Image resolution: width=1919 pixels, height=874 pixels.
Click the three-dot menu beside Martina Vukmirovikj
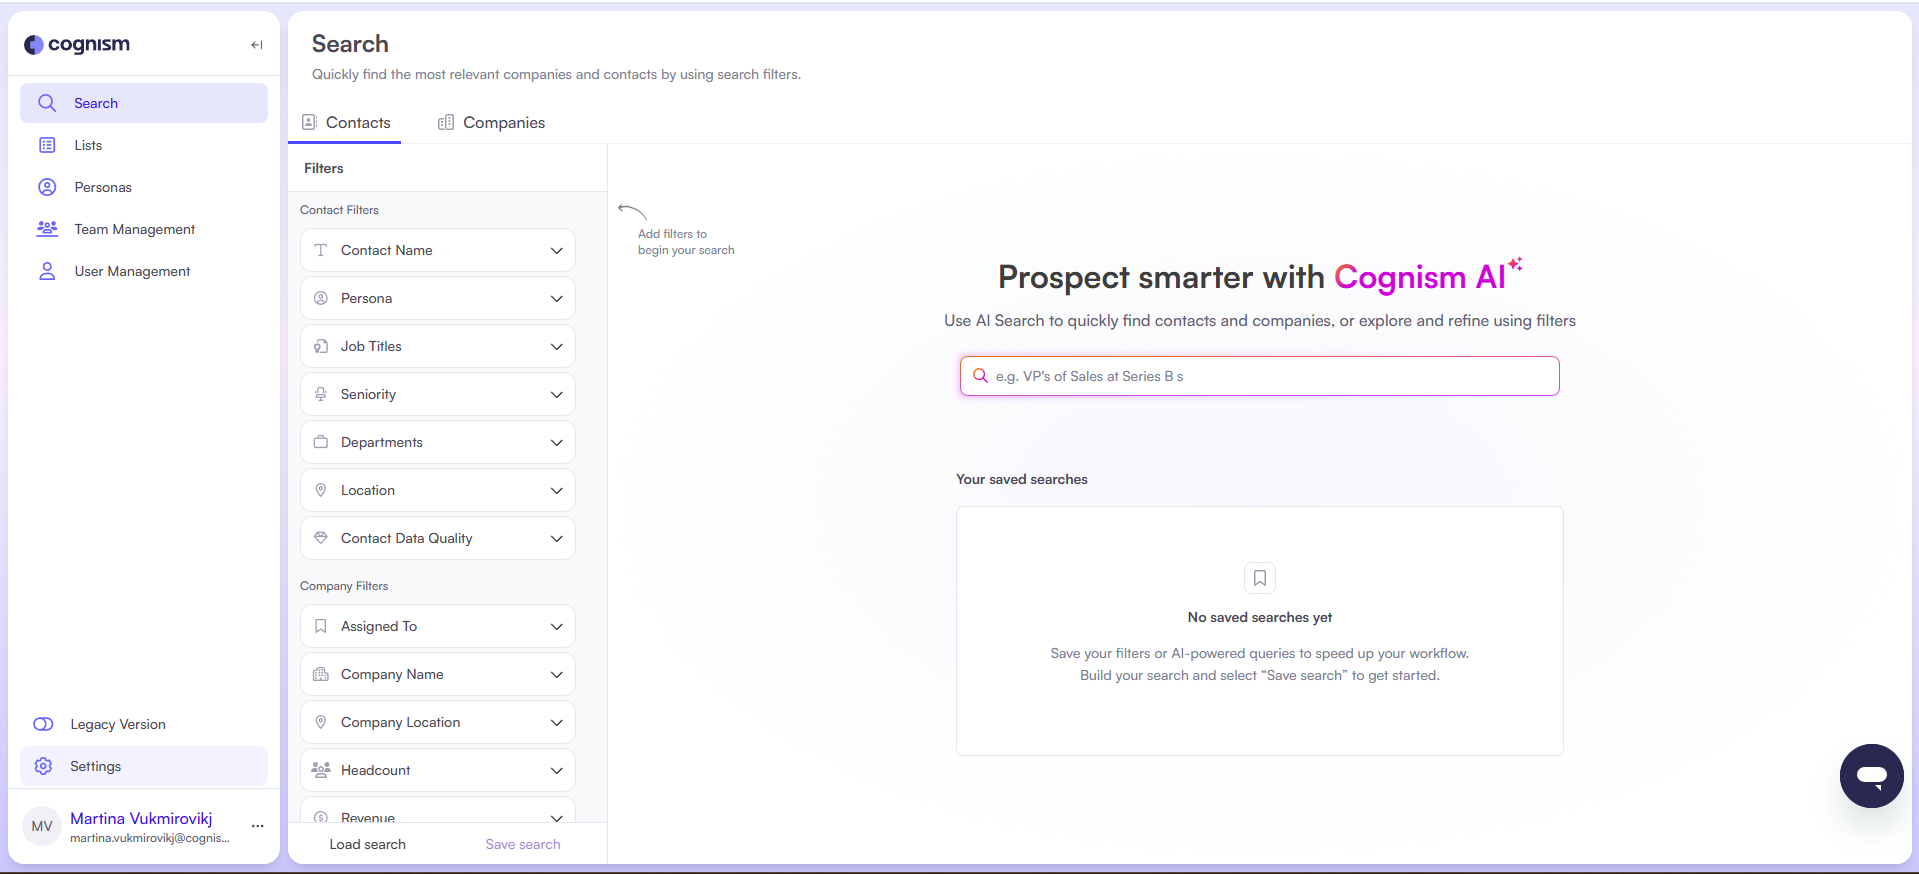point(258,826)
